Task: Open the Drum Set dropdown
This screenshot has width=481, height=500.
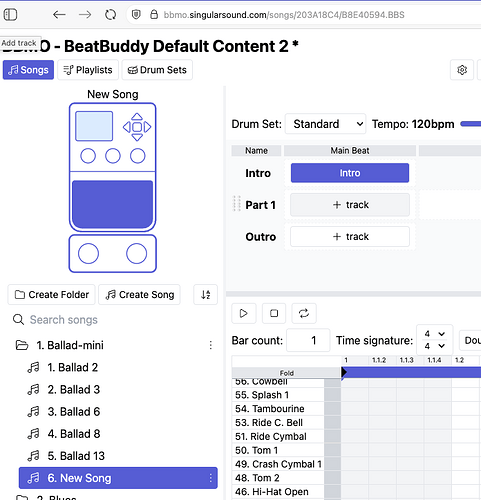Action: [326, 124]
